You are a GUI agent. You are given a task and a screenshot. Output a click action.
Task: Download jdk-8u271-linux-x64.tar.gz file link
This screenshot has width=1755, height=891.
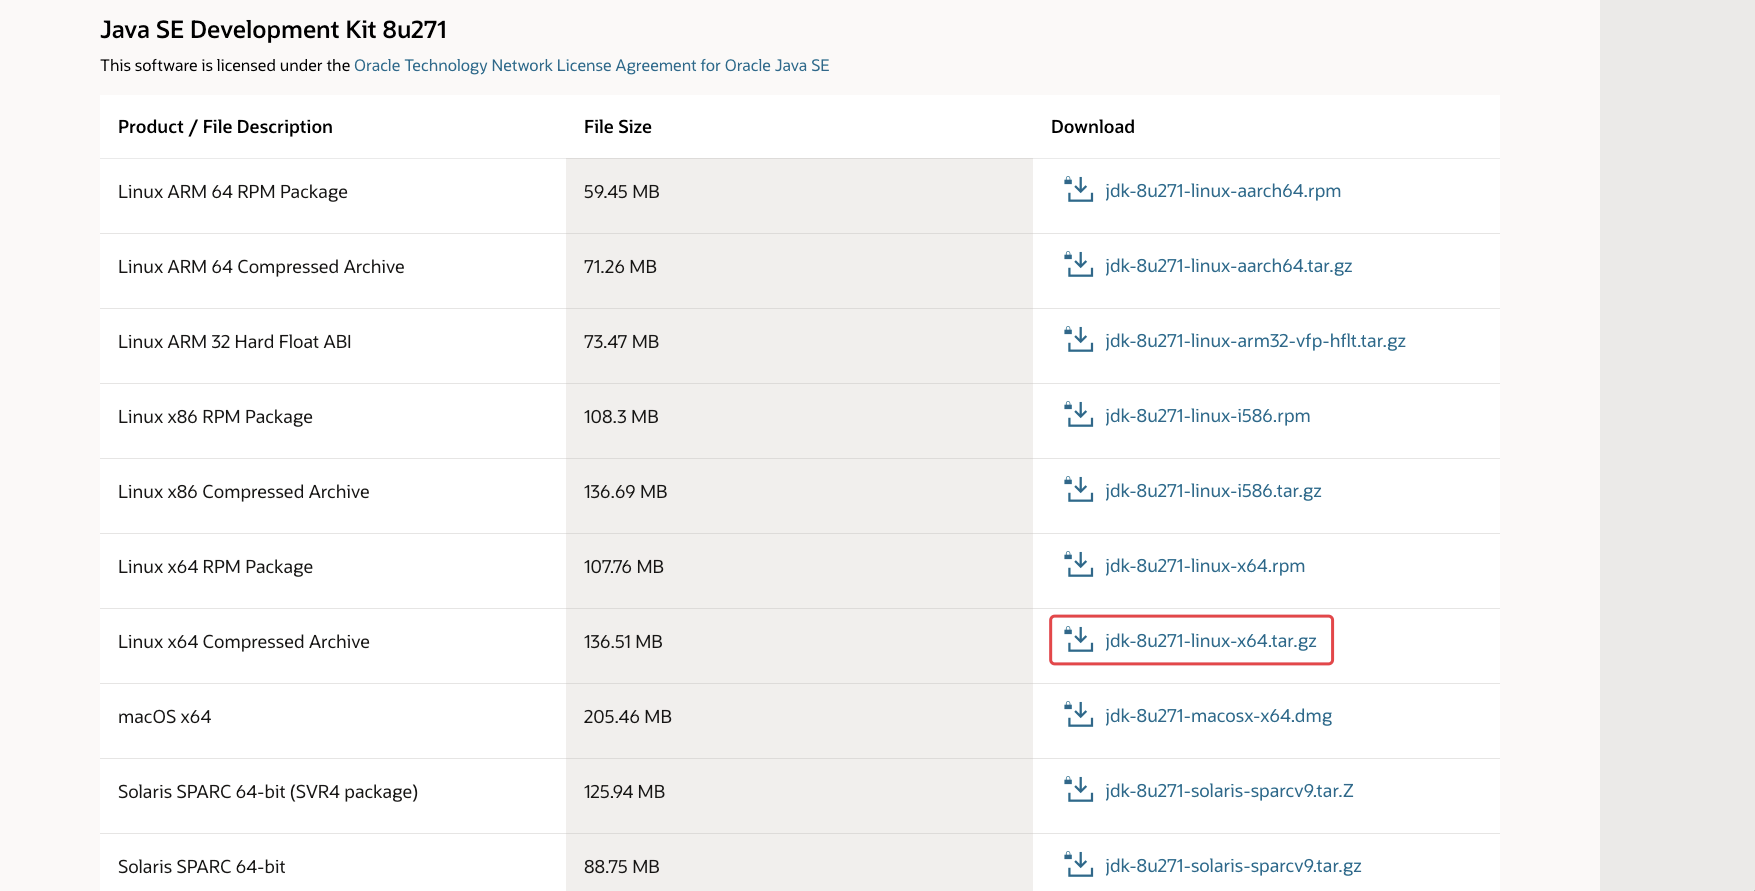[x=1211, y=641]
